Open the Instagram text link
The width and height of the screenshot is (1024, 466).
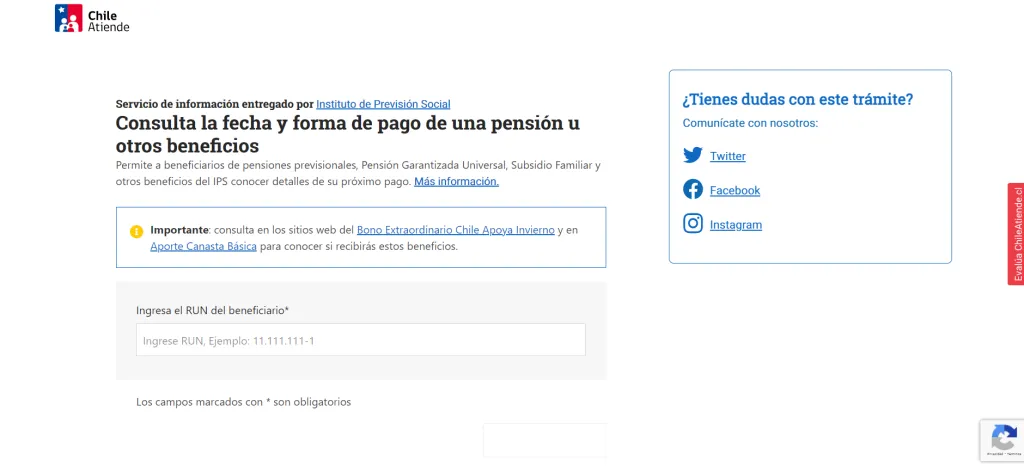tap(735, 225)
